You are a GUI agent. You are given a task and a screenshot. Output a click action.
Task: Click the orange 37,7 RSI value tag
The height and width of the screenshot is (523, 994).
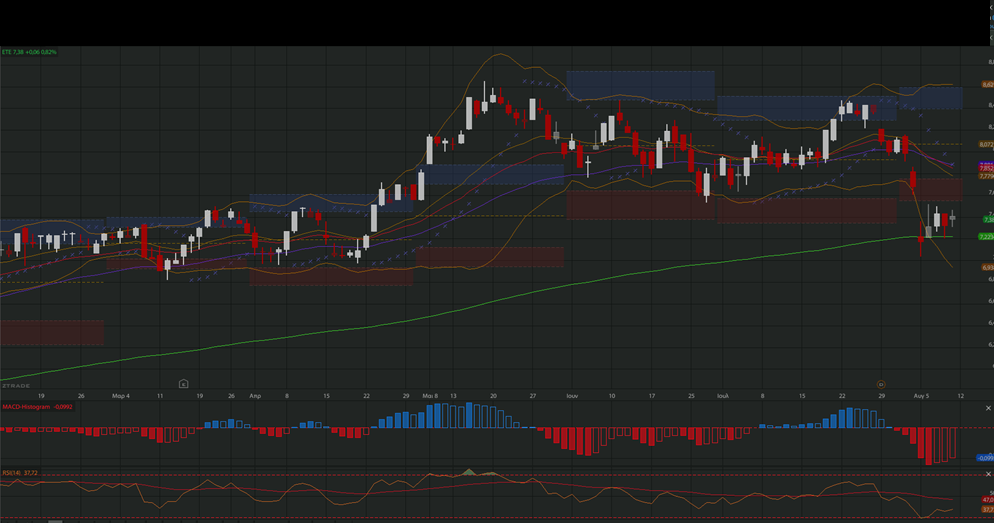[988, 509]
